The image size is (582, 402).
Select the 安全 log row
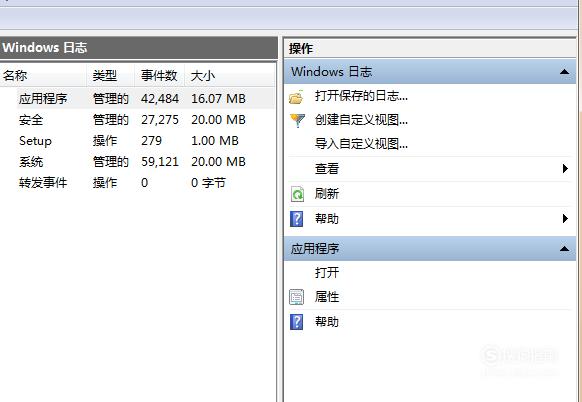(x=137, y=120)
